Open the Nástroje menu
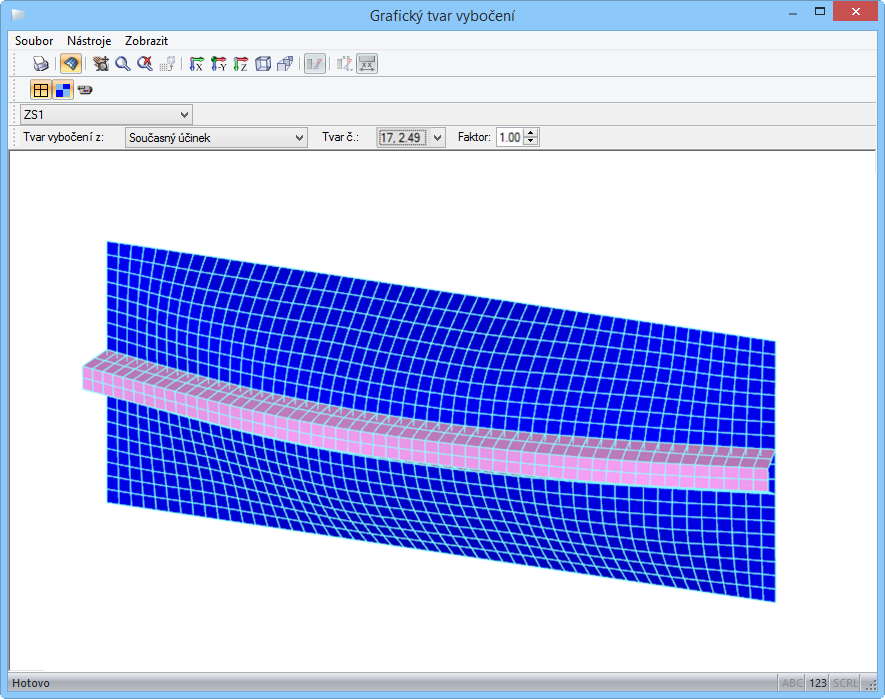Screen dimensions: 885x699 point(89,41)
